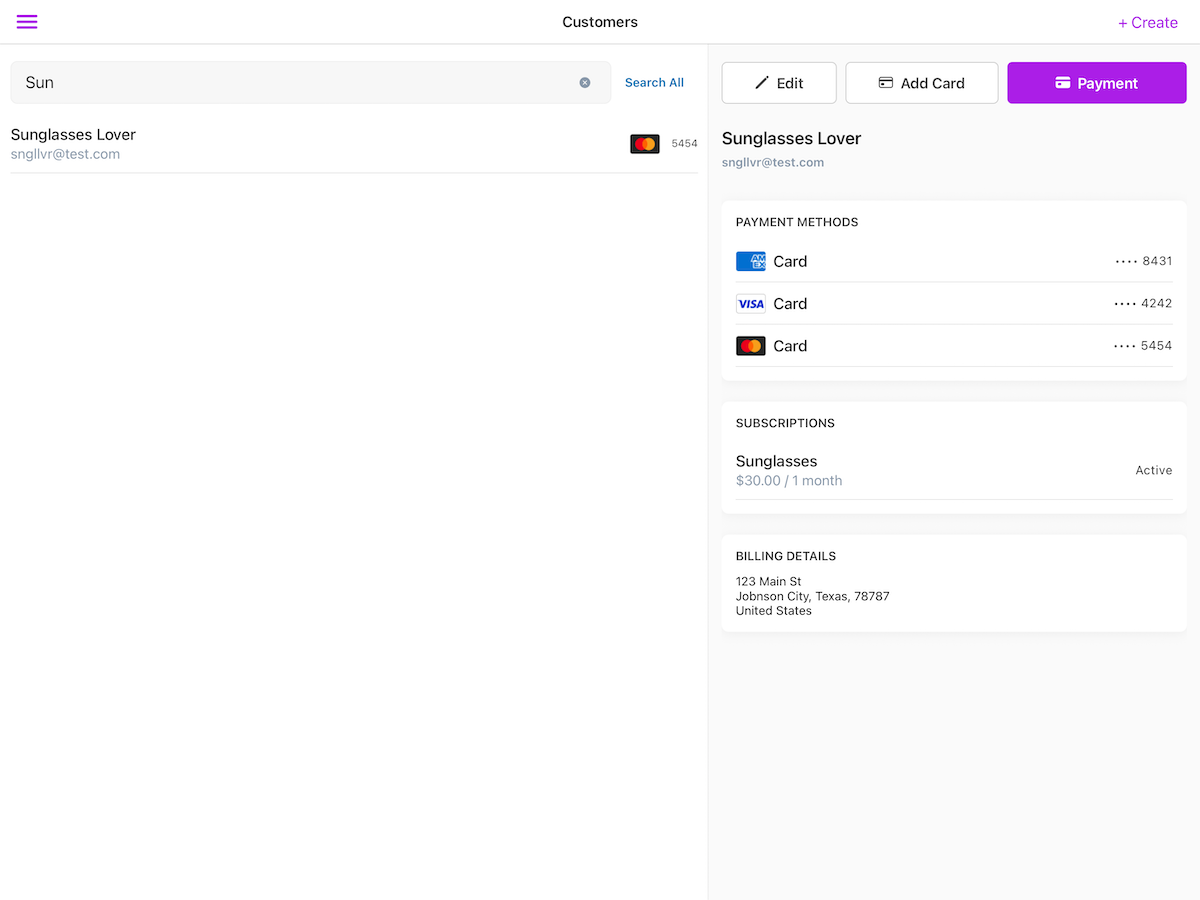
Task: Click the Mastercard icon in the customer list row
Action: click(x=645, y=144)
